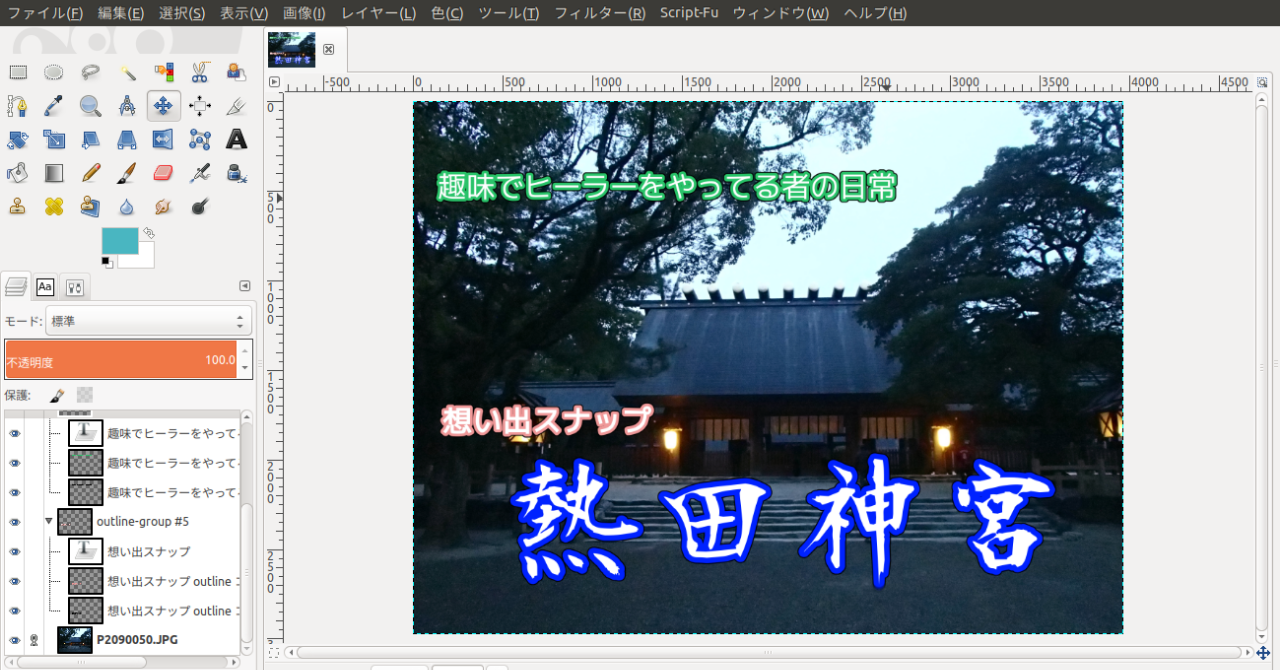
Task: Select the Foreground Select tool
Action: (236, 72)
